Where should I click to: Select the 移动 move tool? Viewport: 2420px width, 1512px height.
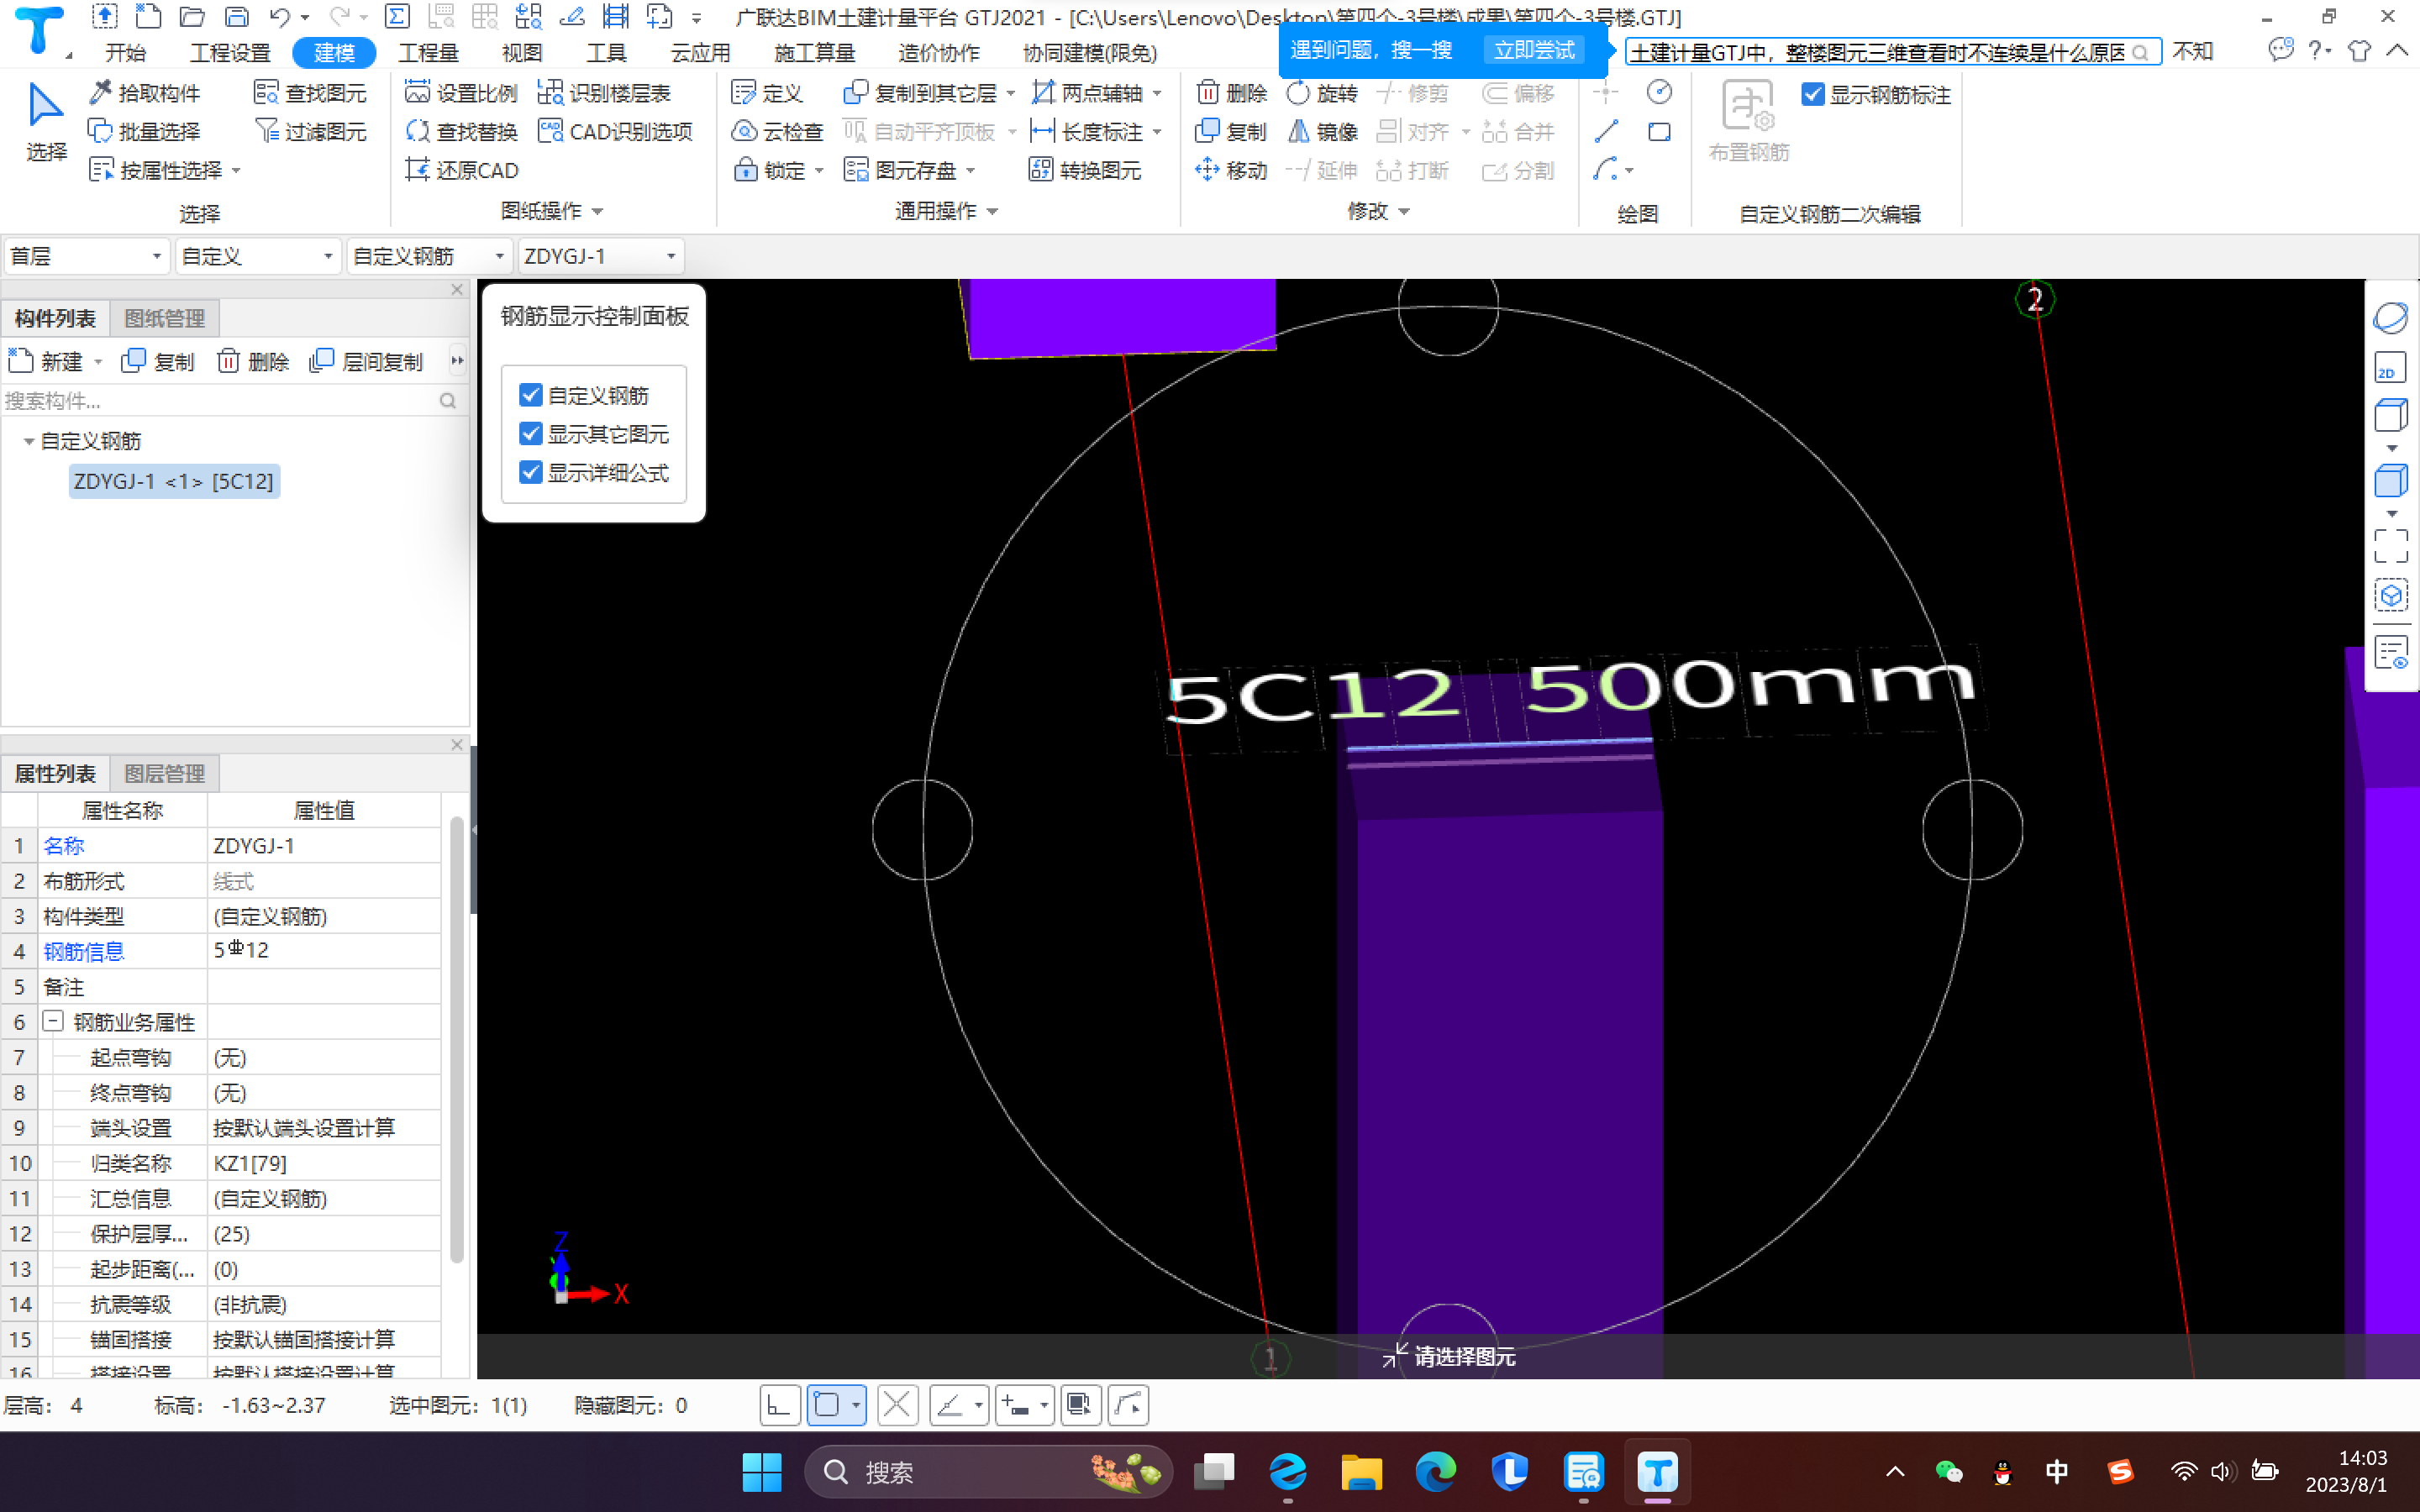[x=1231, y=170]
